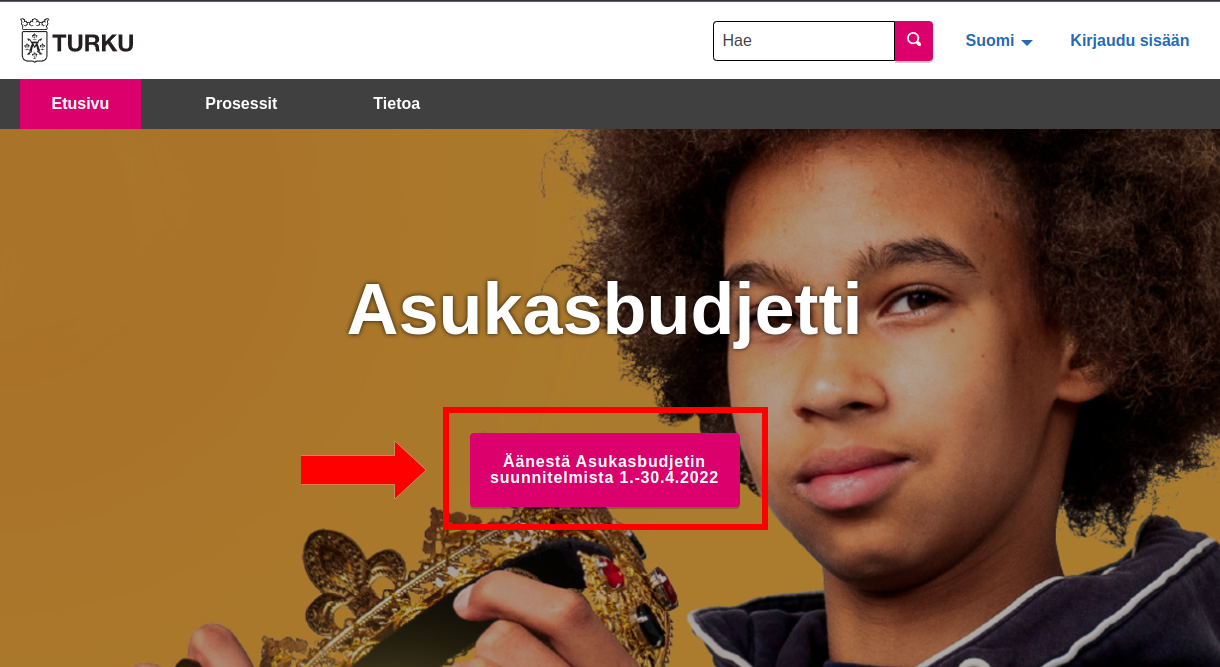Click the red arrow pointing at the button

[x=364, y=469]
